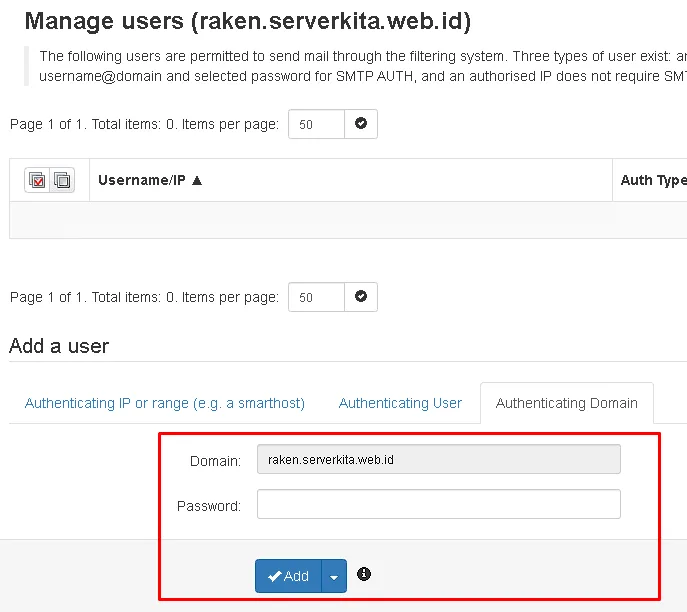Sort by the Auth Type column header

pos(653,181)
